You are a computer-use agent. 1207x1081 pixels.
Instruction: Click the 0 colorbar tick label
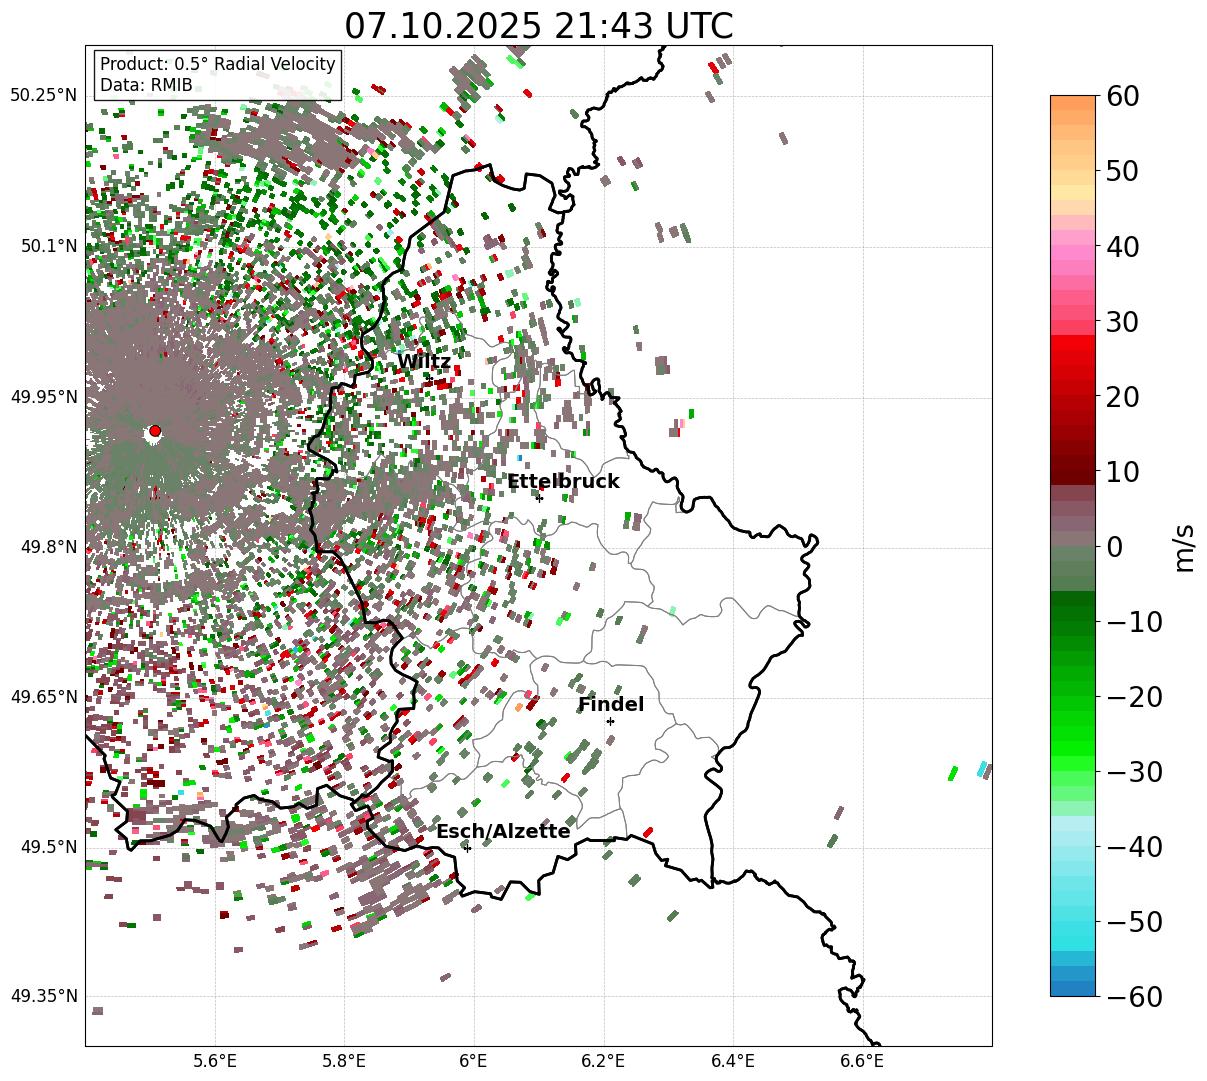click(1113, 547)
